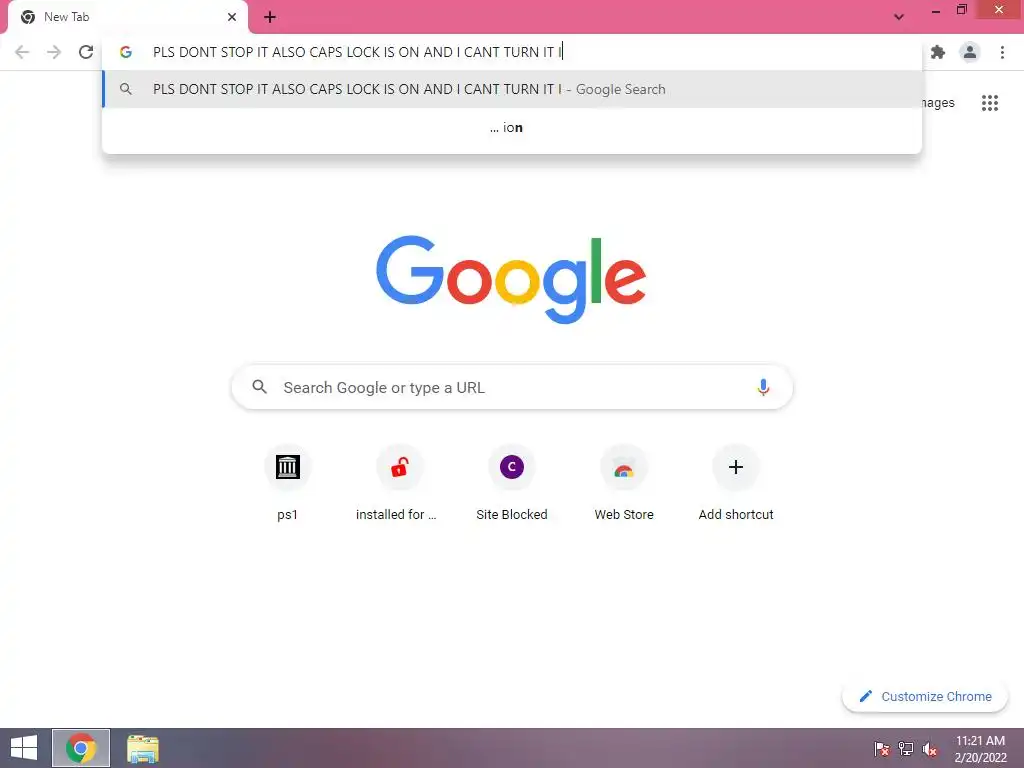Go forward using the forward arrow
Viewport: 1024px width, 768px height.
coord(54,52)
